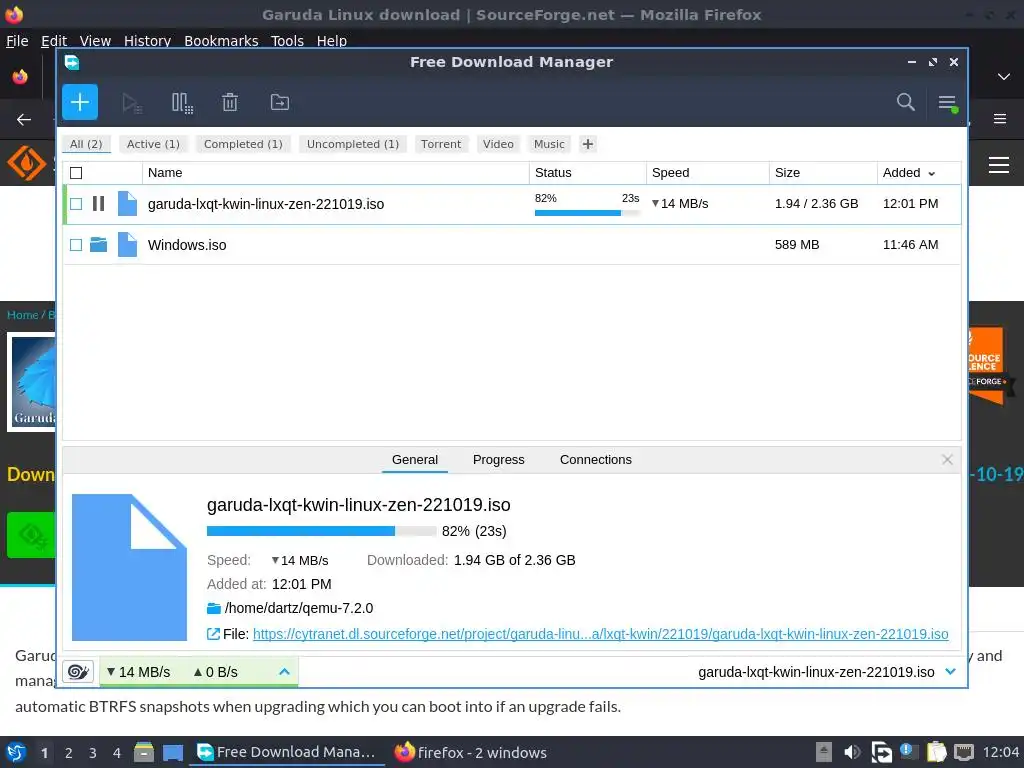Image resolution: width=1024 pixels, height=768 pixels.
Task: Filter by Active (1) downloads
Action: (x=153, y=144)
